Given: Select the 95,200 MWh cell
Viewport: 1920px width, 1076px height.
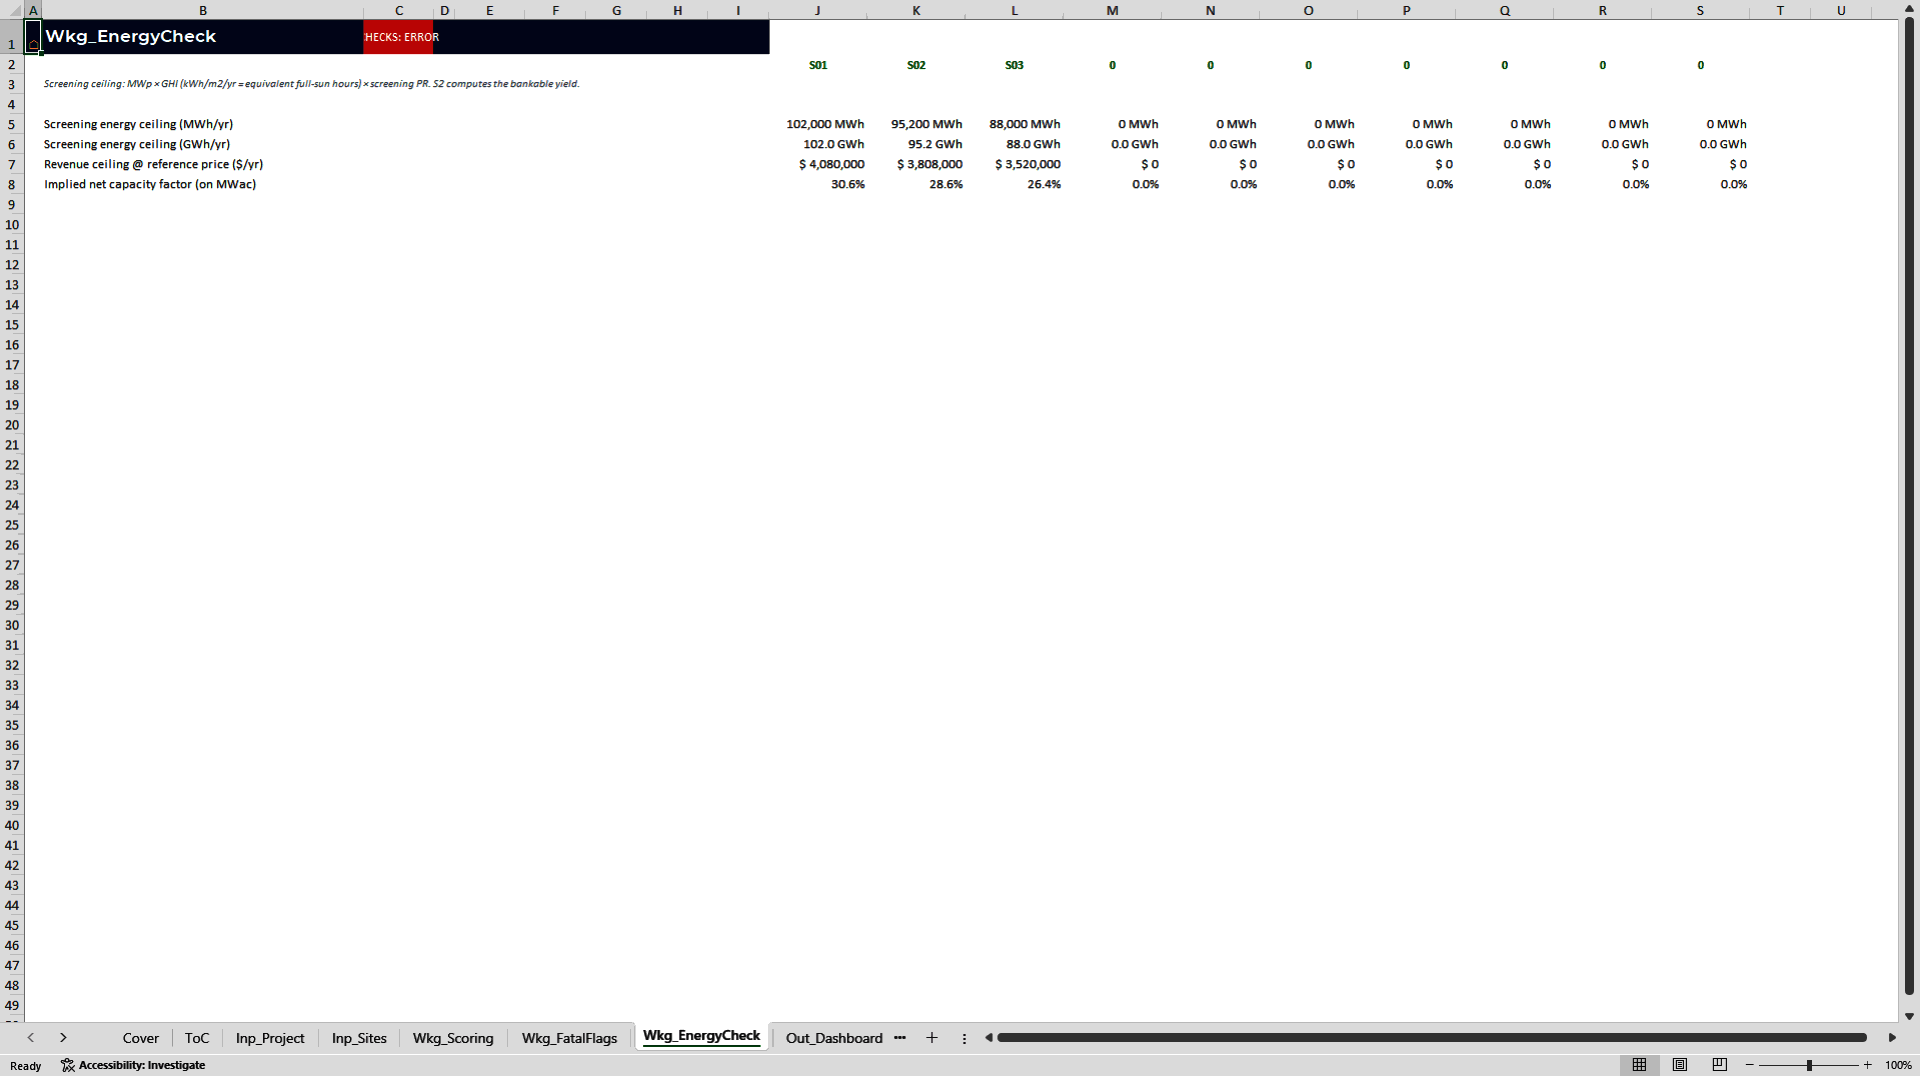Looking at the screenshot, I should 916,124.
